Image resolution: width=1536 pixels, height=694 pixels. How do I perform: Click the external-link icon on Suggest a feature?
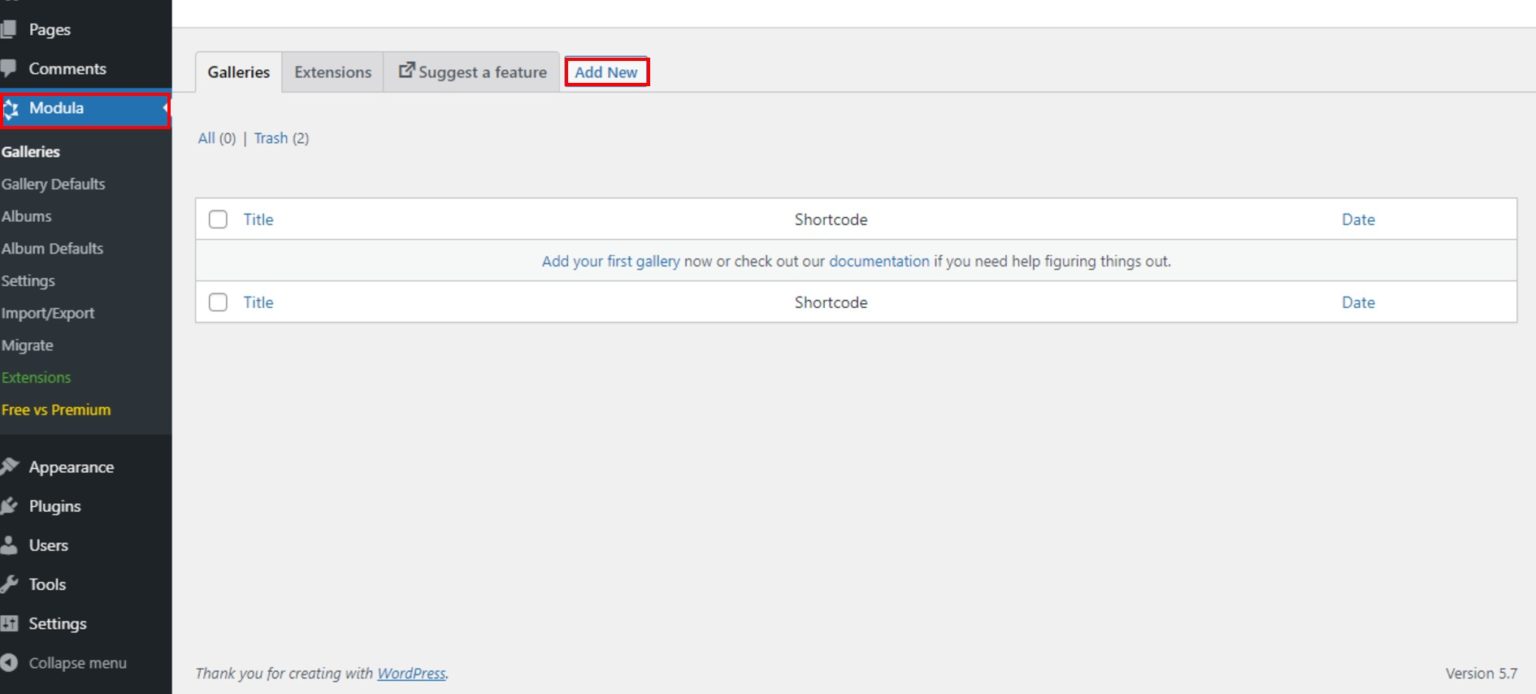[x=406, y=70]
